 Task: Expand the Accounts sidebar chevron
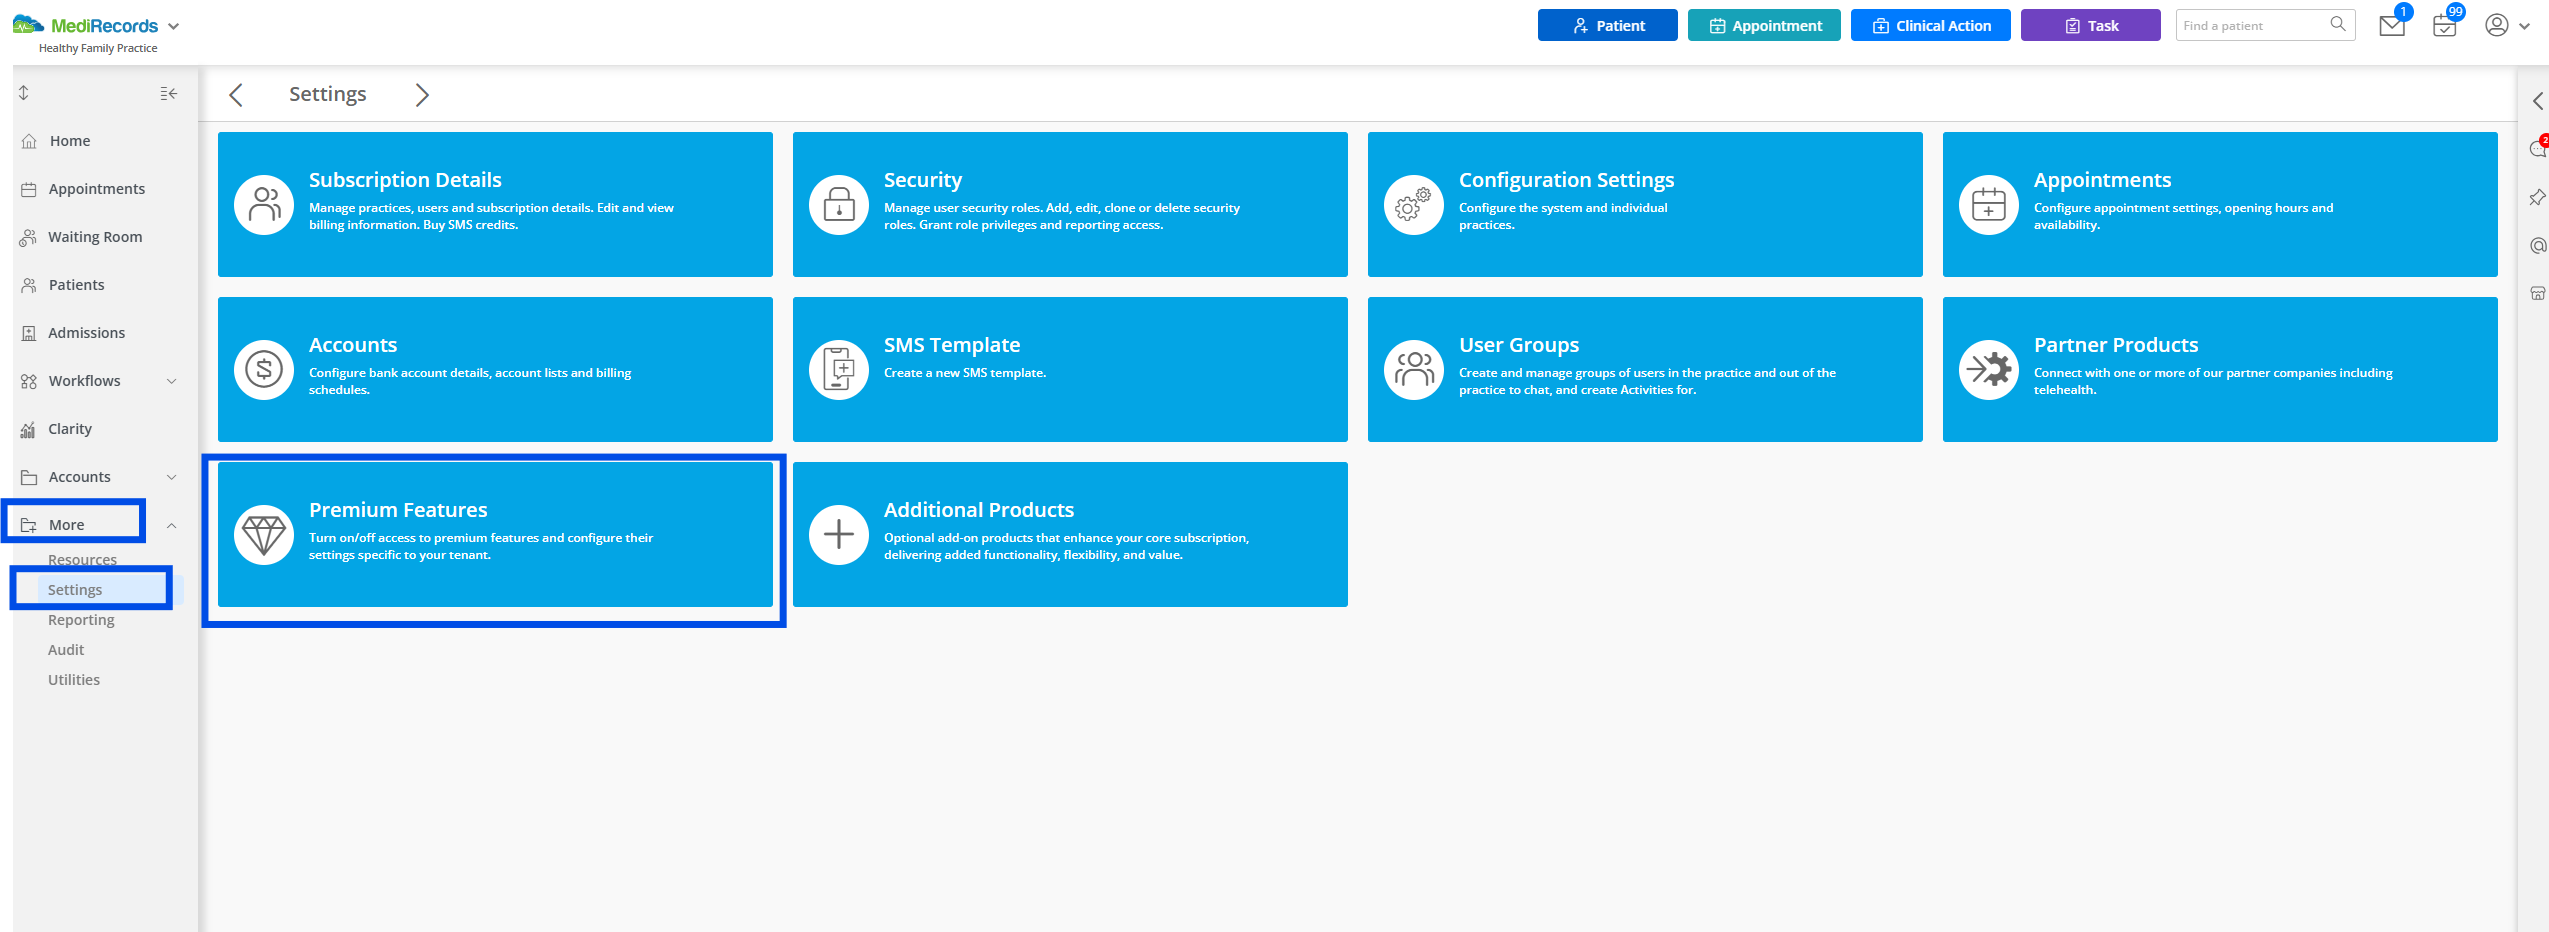171,477
